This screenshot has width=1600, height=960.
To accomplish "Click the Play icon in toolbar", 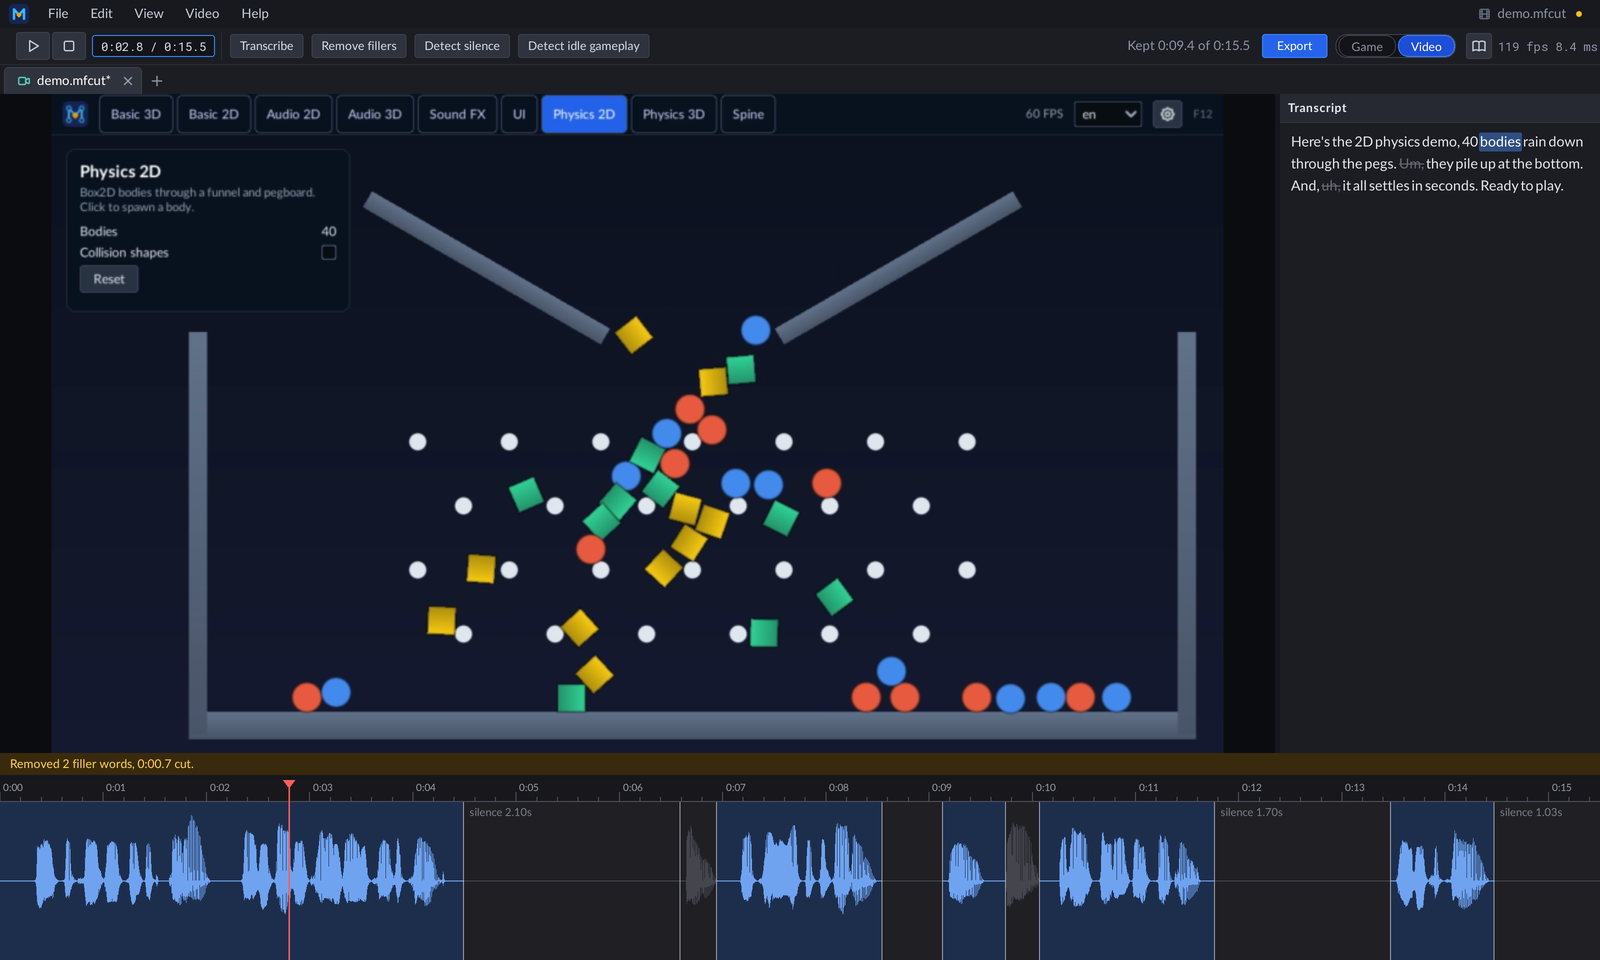I will 33,46.
